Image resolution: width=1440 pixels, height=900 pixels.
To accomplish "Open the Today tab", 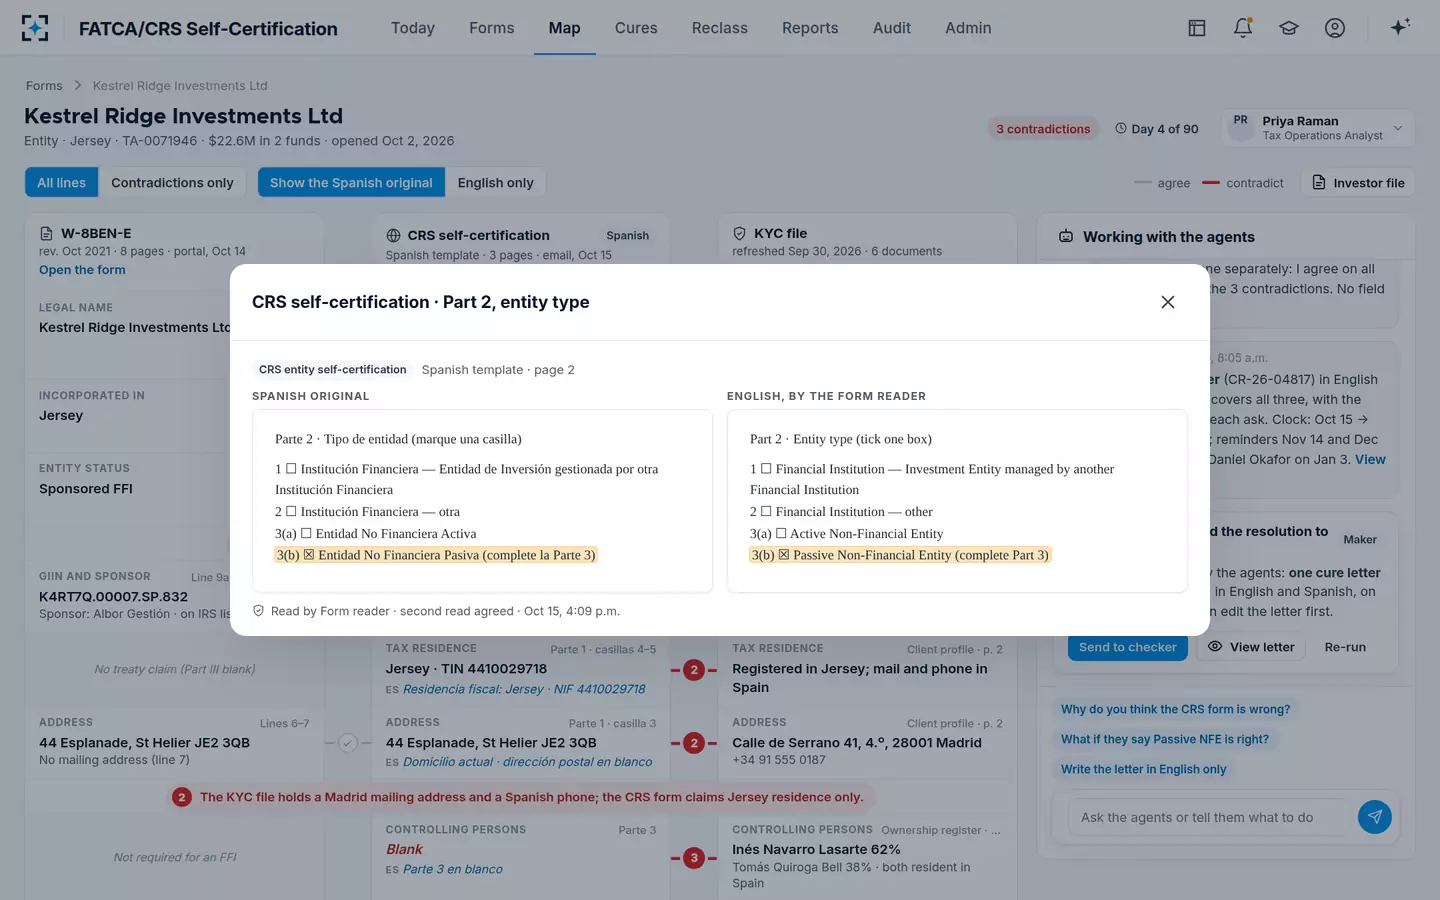I will click(x=413, y=28).
